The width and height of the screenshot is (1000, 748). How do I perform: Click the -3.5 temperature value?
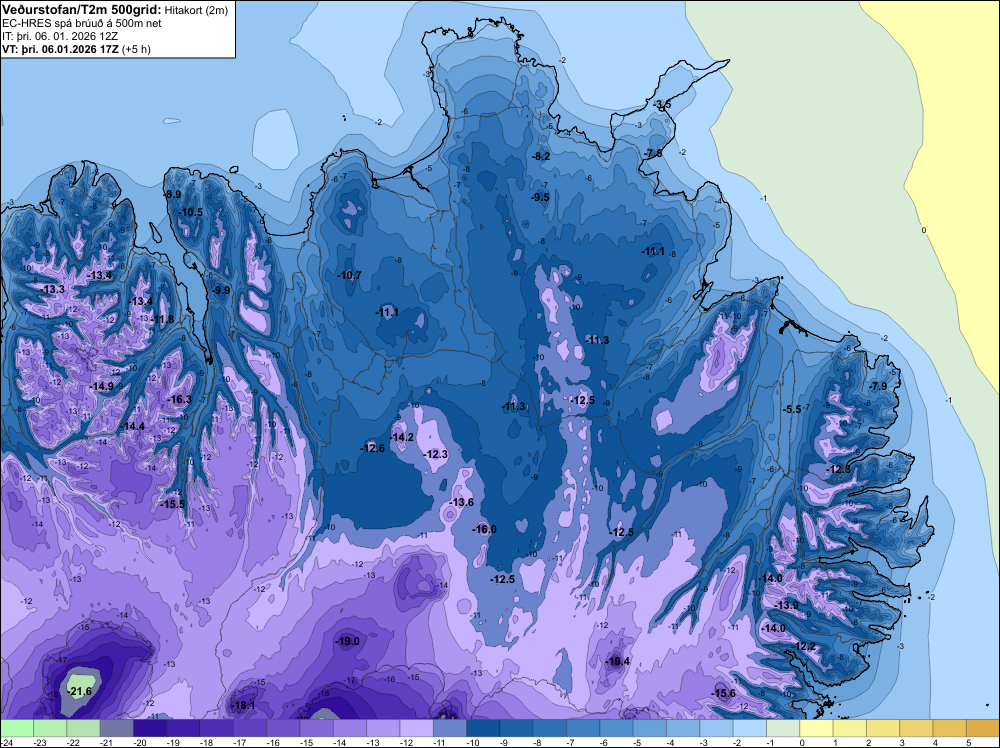663,104
